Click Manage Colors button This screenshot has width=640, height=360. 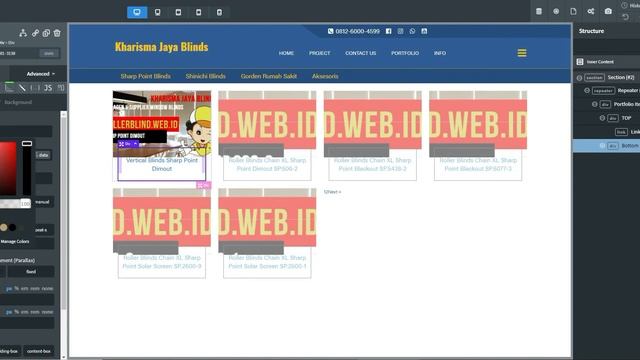tap(15, 242)
